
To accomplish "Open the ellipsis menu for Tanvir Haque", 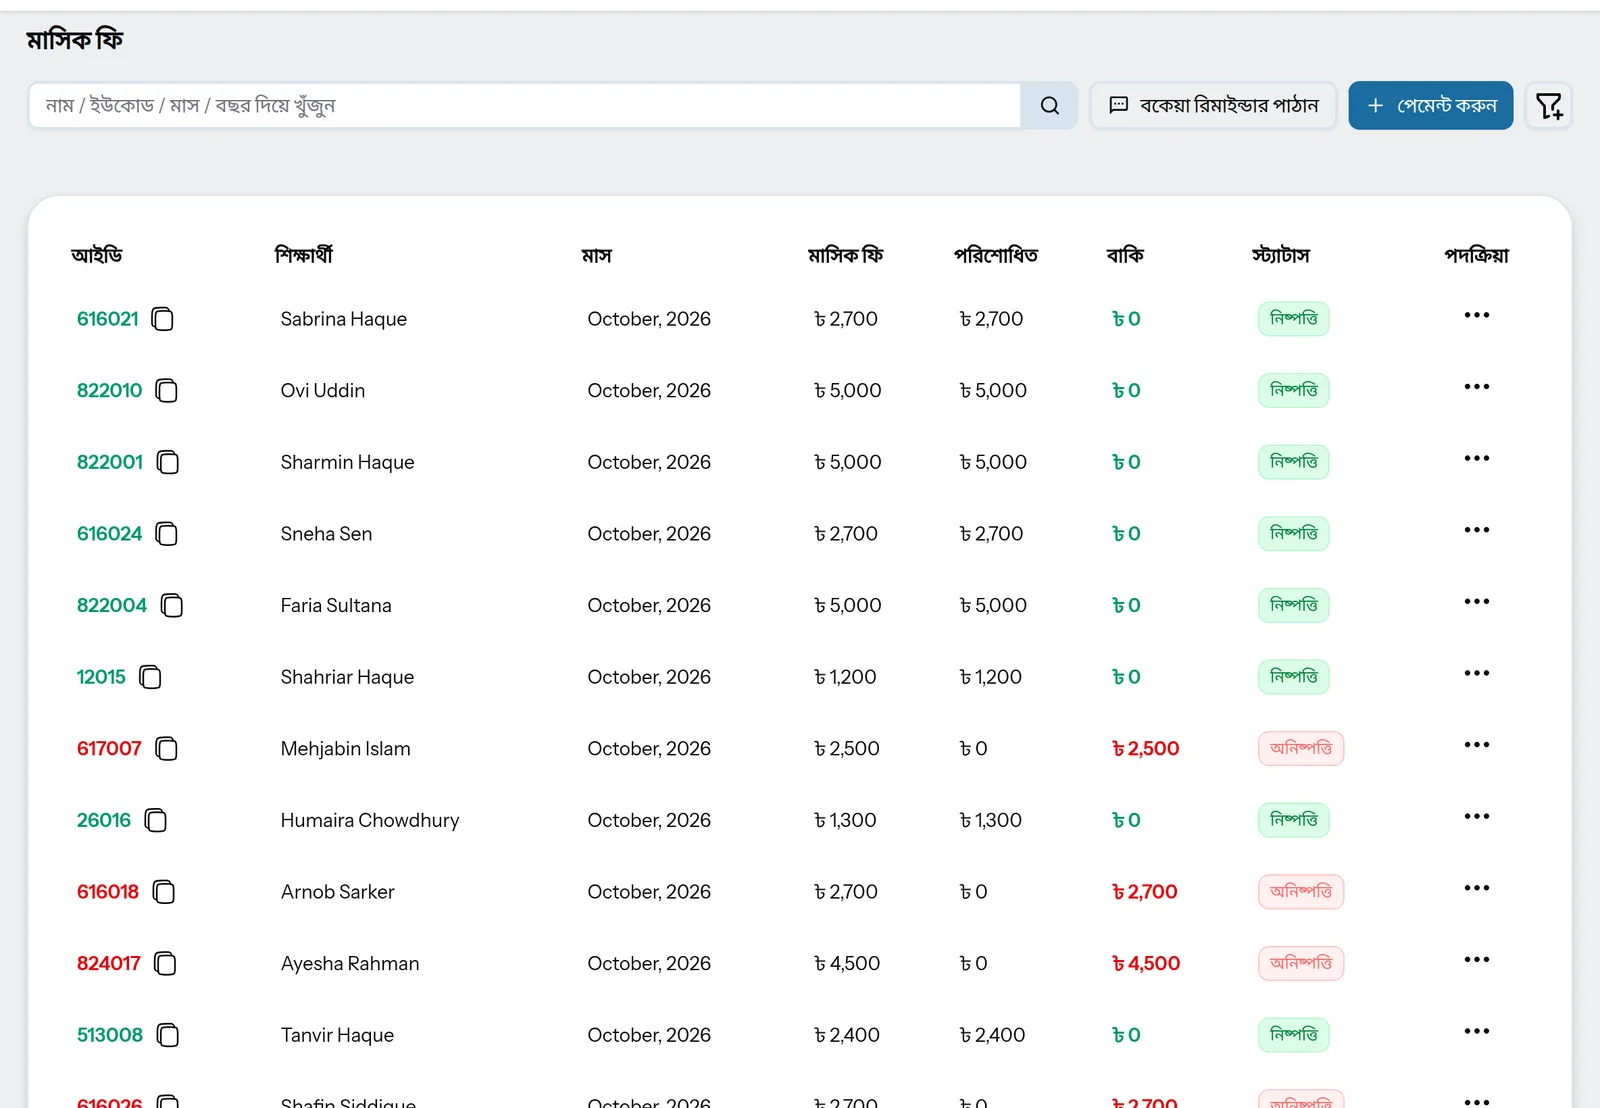I will coord(1476,1031).
